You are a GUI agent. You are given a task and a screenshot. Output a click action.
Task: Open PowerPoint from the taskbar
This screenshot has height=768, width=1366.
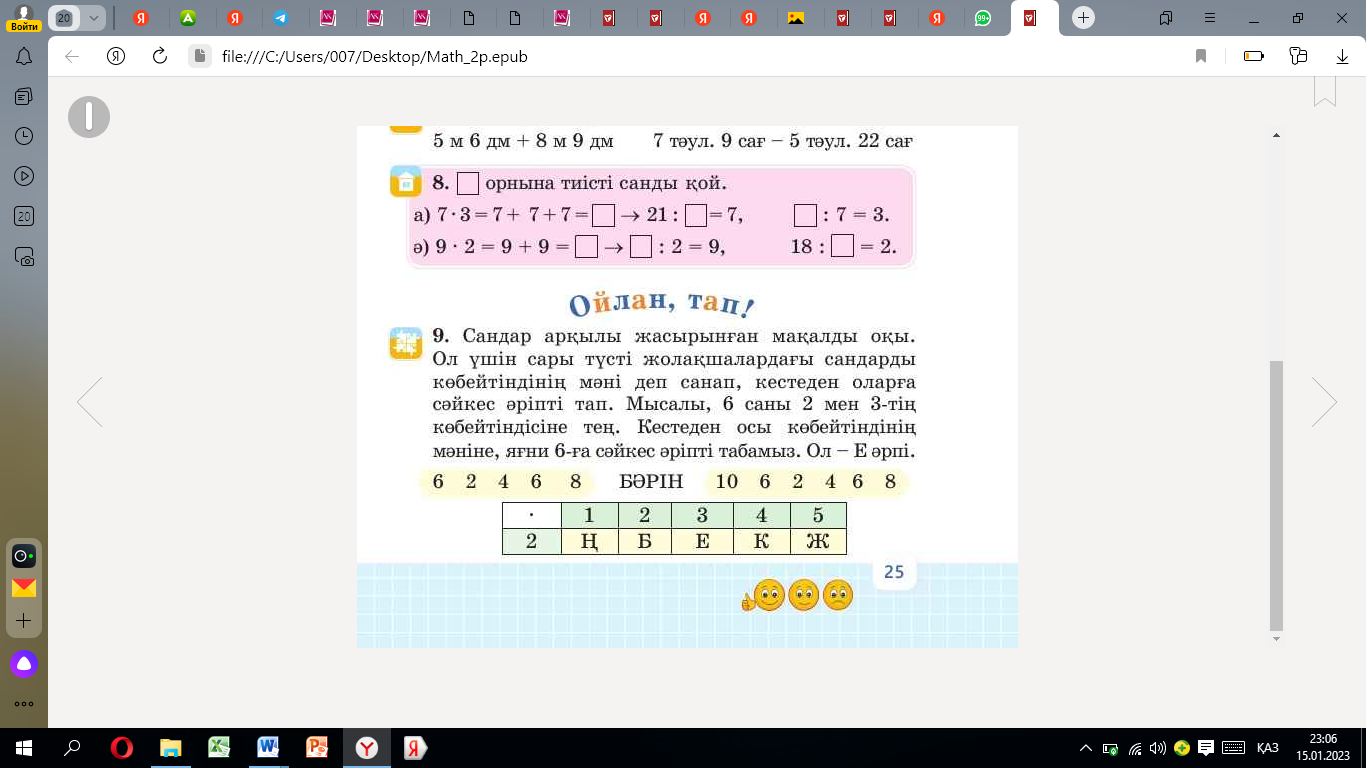[317, 748]
